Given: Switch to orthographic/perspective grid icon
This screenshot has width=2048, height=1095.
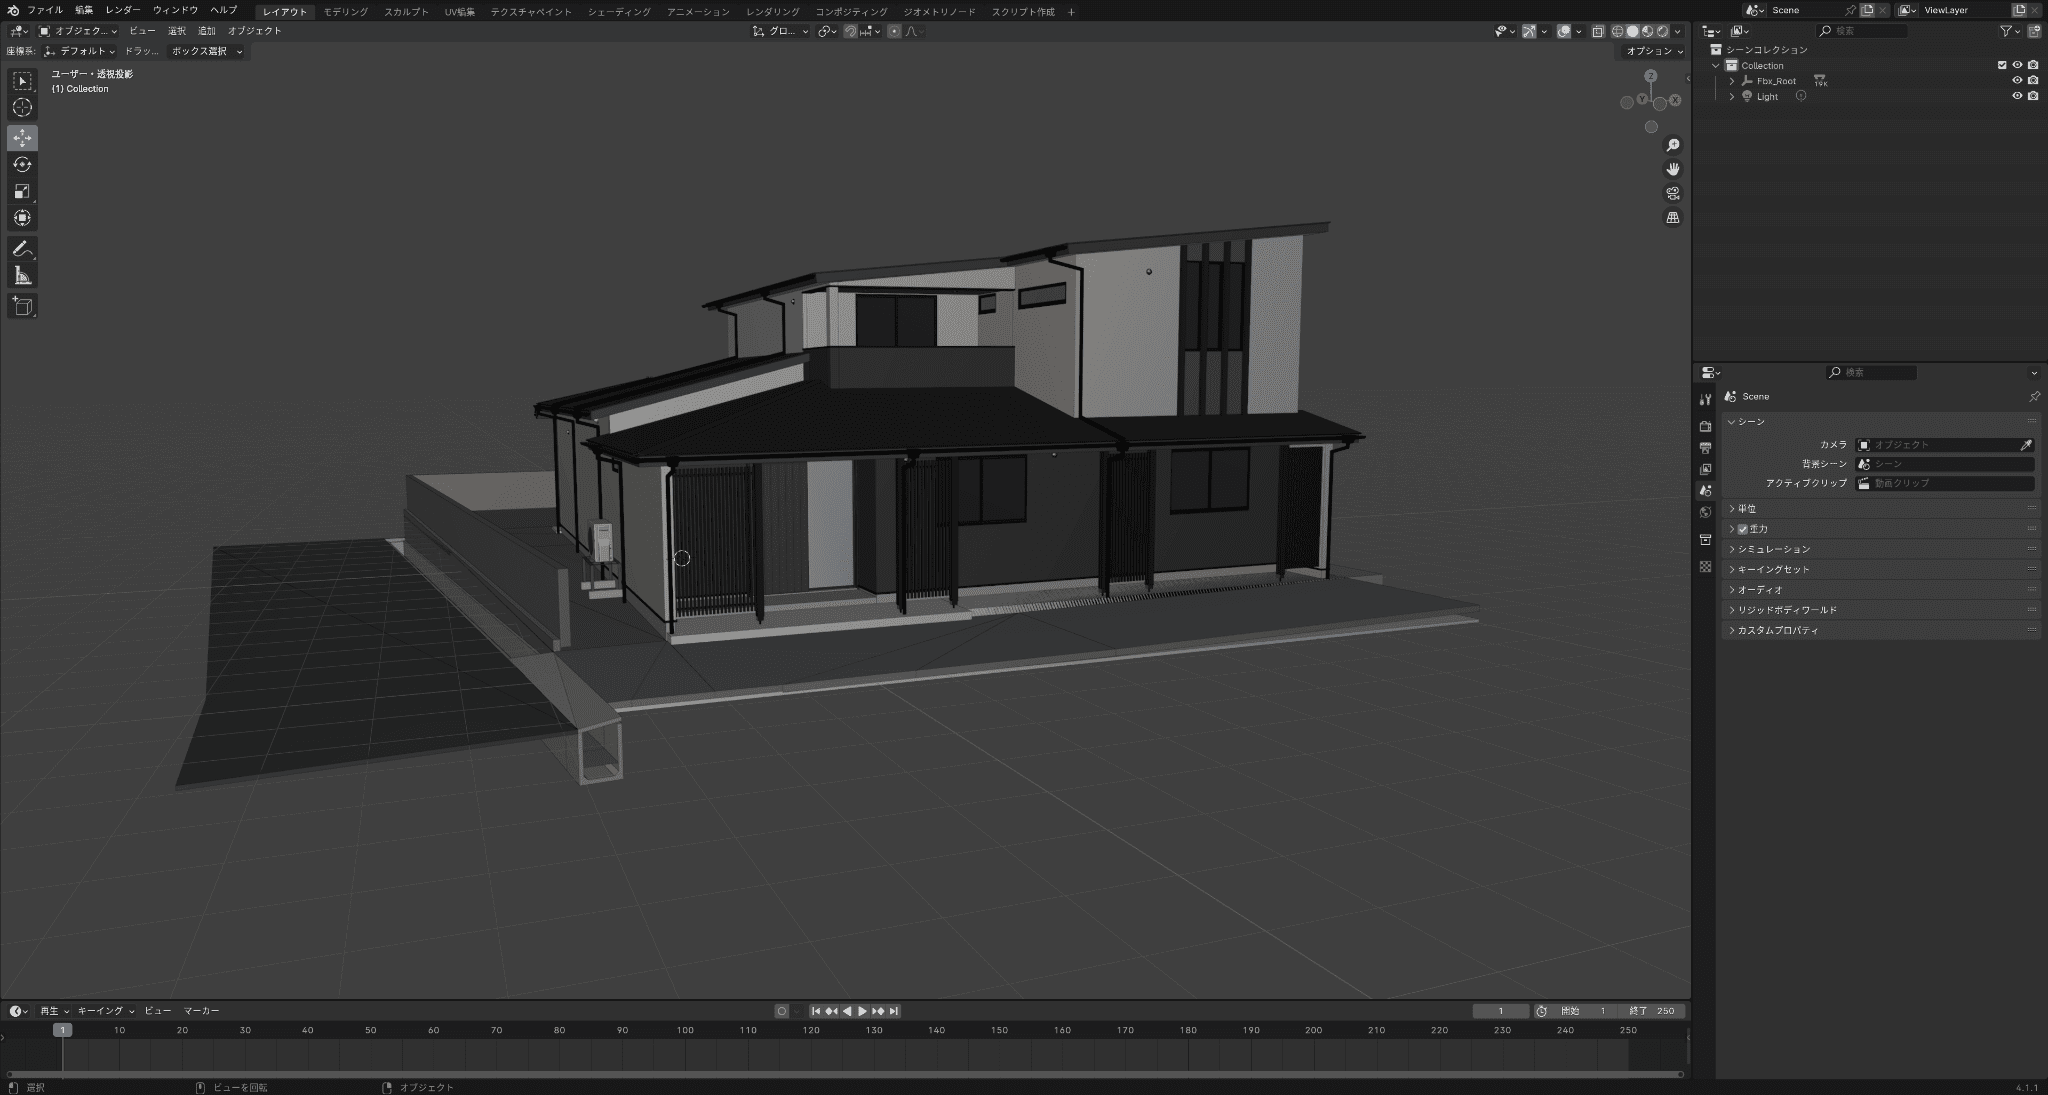Looking at the screenshot, I should 1672,218.
